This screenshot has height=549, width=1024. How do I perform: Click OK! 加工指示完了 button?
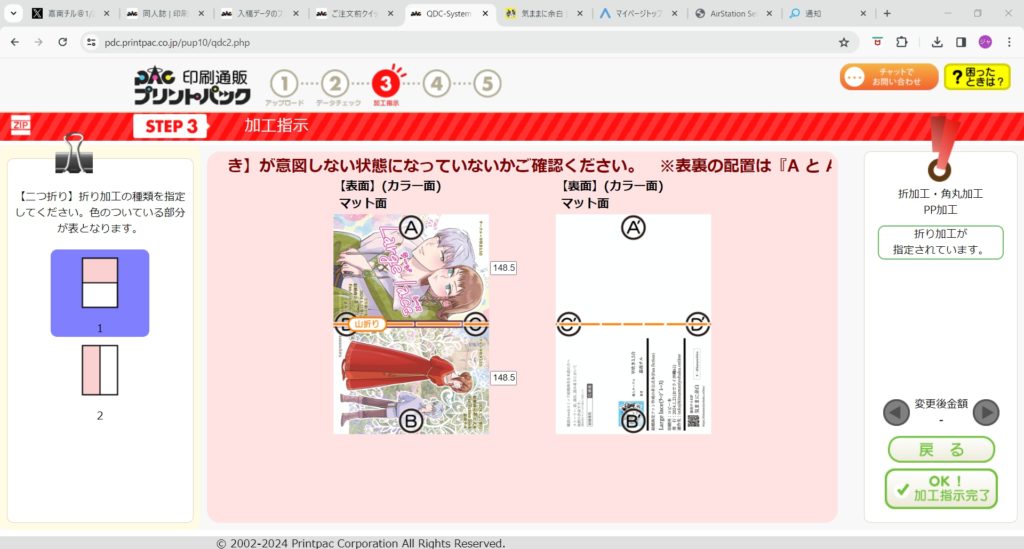coord(941,488)
